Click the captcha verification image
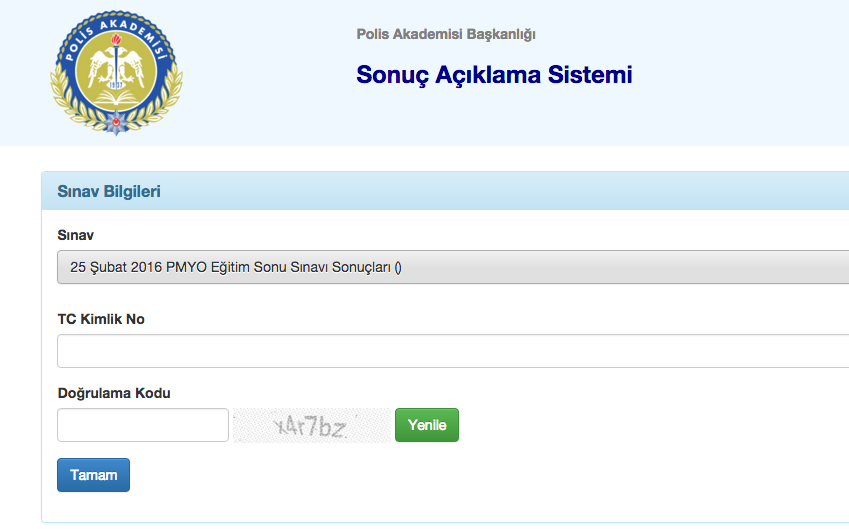Viewport: 849px width, 529px height. 311,426
